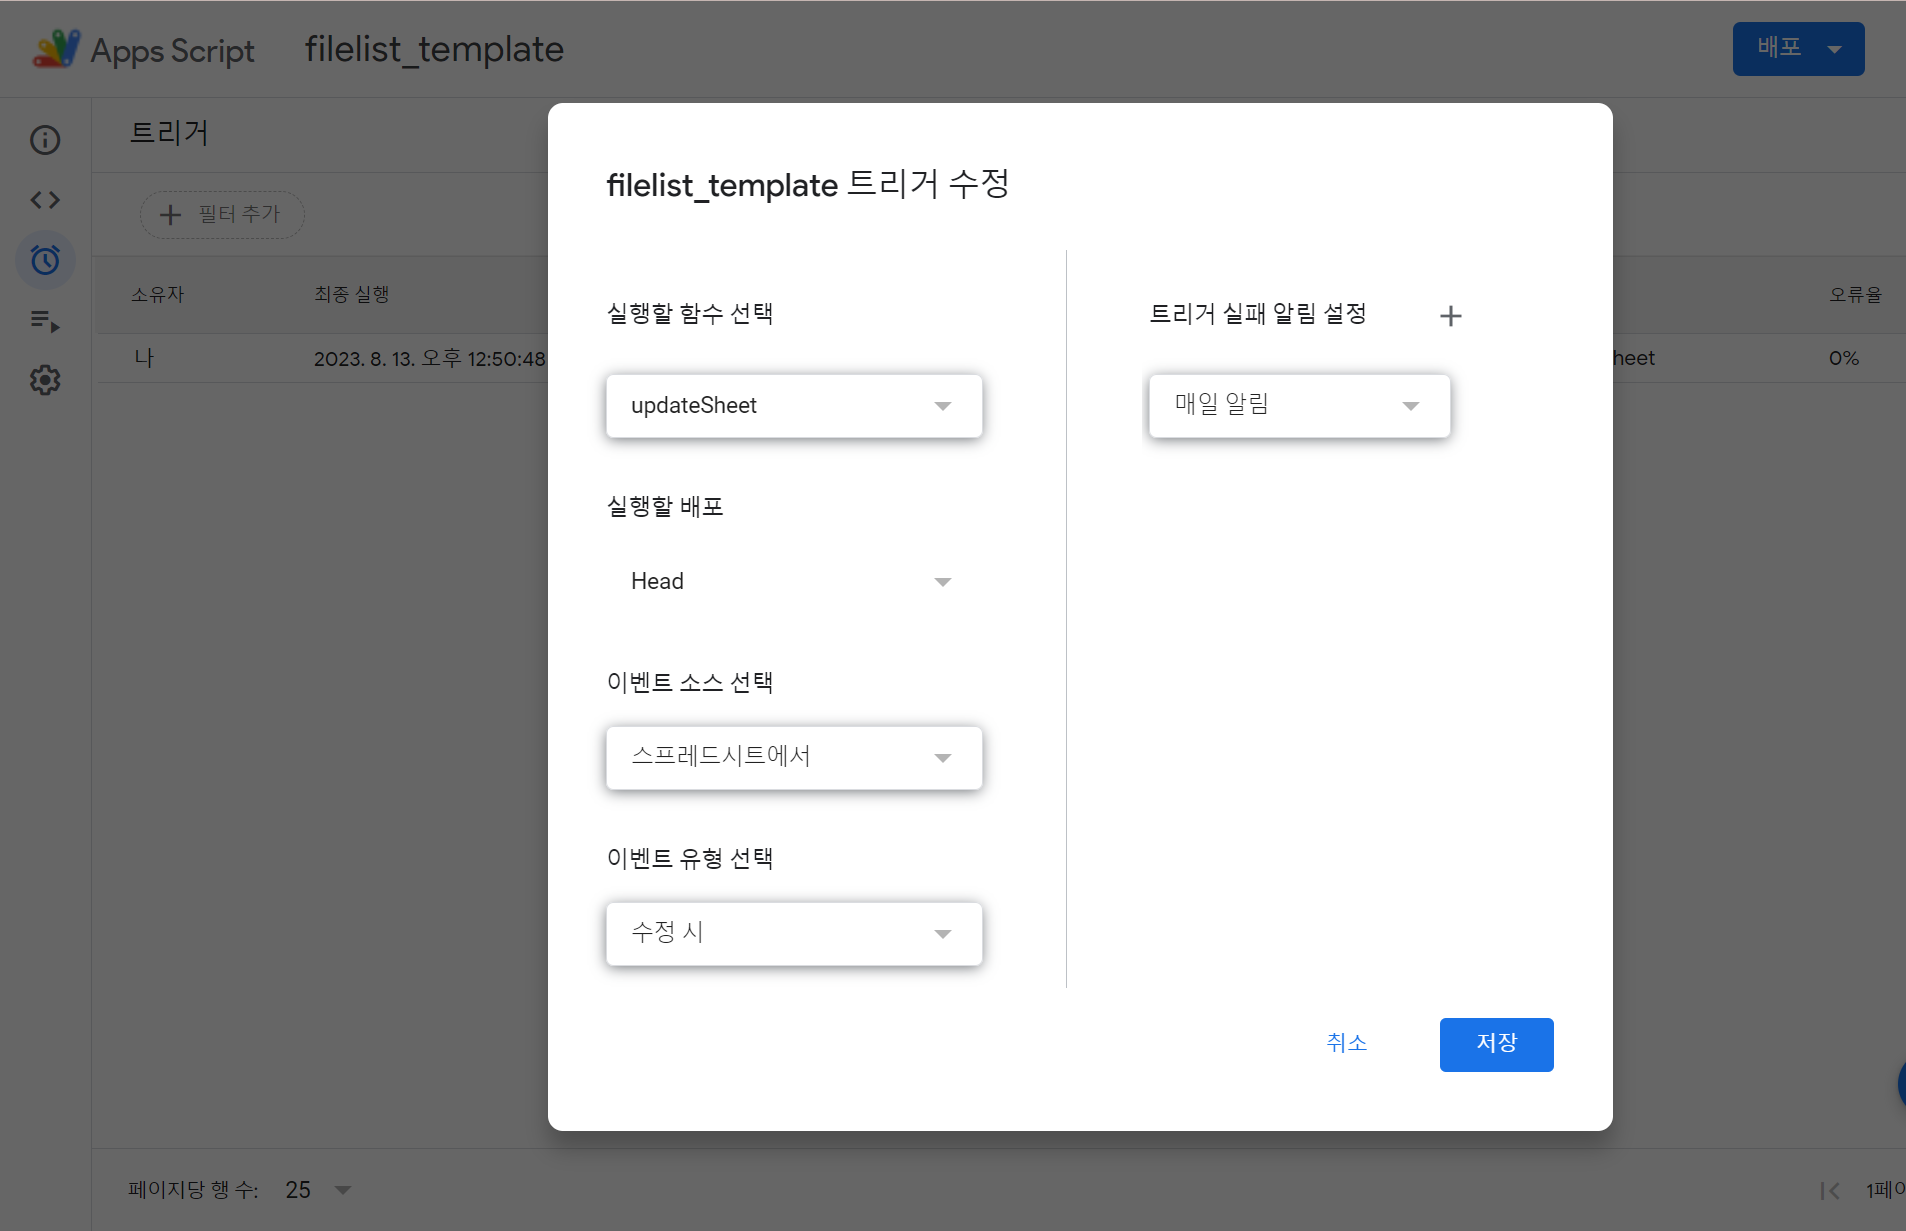Image resolution: width=1906 pixels, height=1231 pixels.
Task: Add a failure notification with plus icon
Action: (x=1450, y=316)
